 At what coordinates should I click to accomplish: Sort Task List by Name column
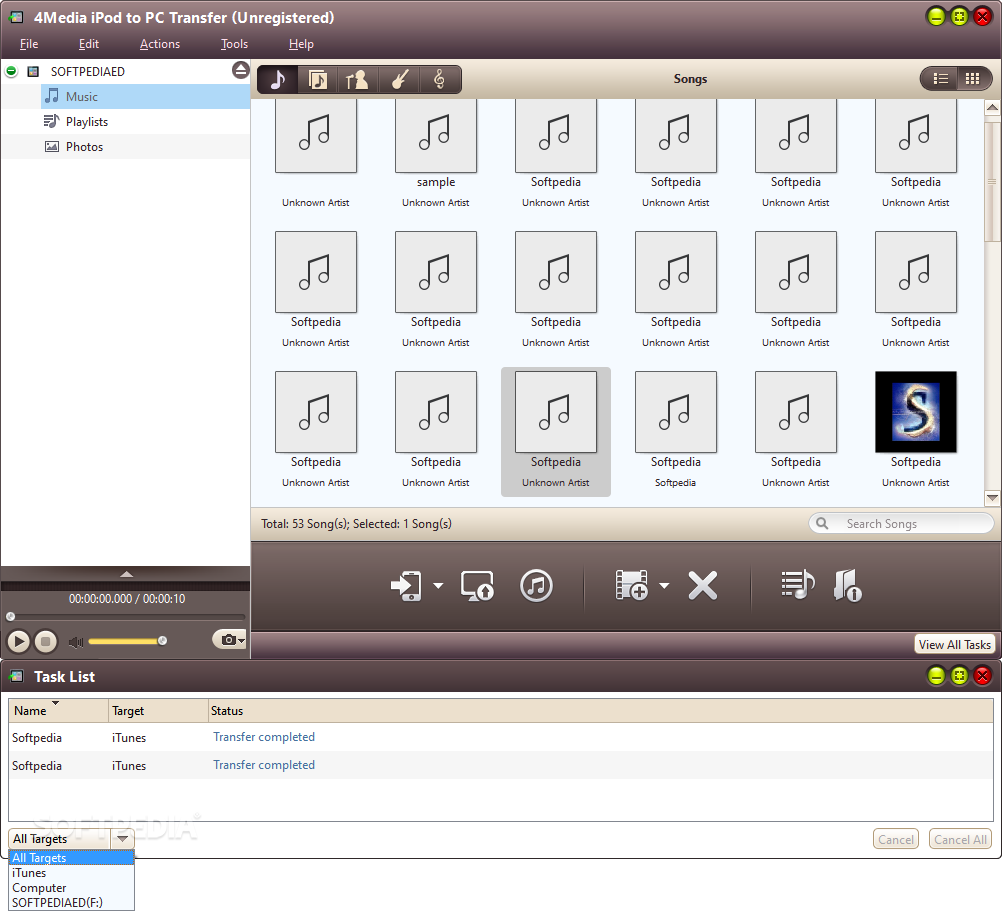[x=58, y=710]
